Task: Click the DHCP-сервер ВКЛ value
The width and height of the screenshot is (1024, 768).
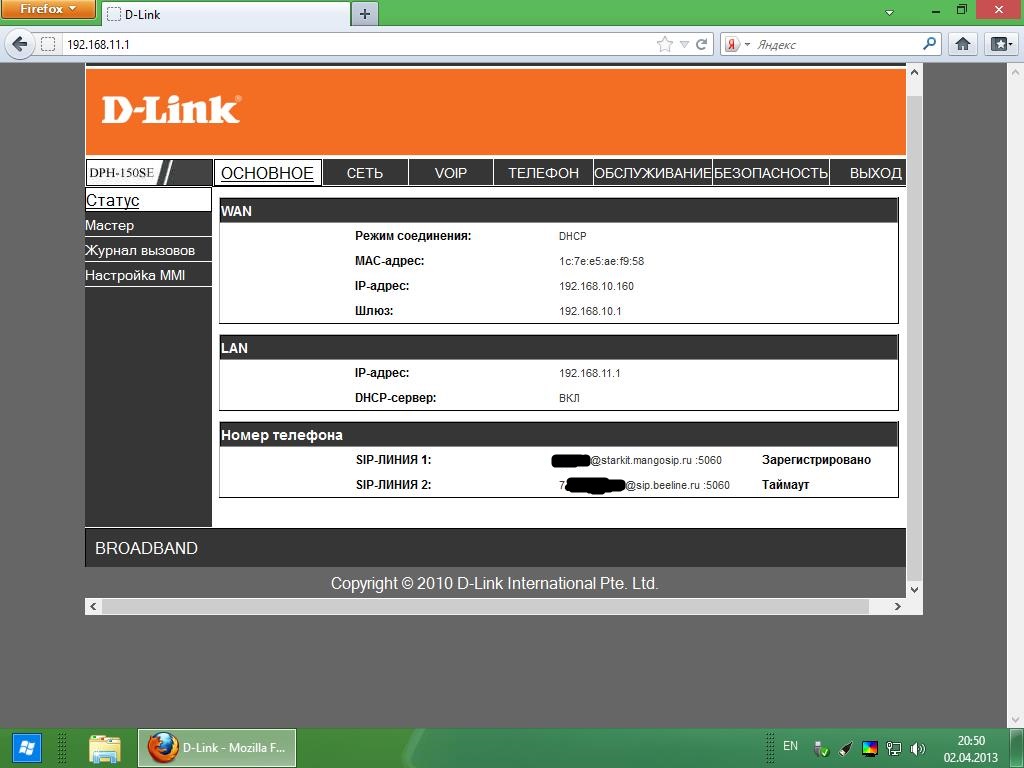Action: 569,398
